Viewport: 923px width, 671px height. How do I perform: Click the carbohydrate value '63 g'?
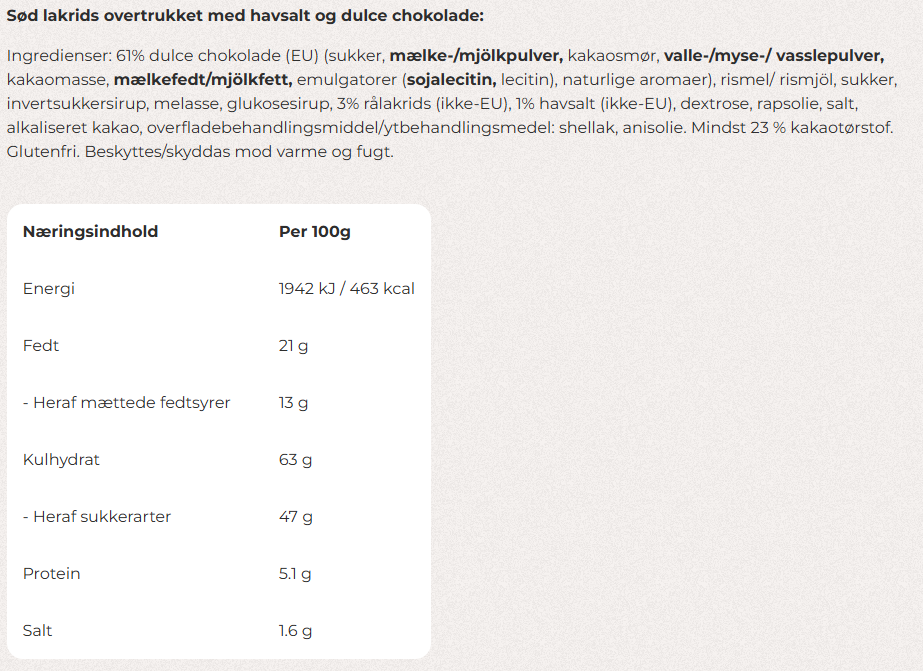tap(295, 460)
